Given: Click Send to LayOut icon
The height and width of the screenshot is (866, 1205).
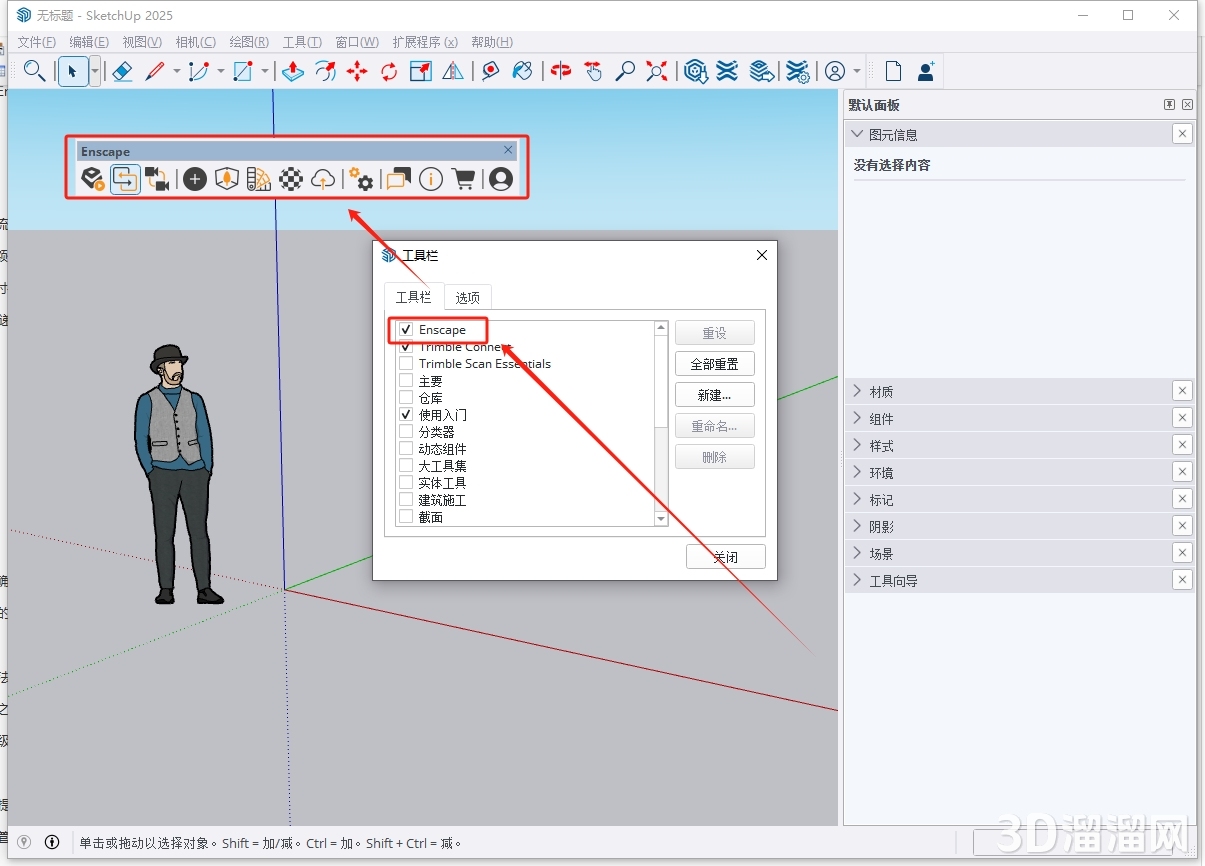Looking at the screenshot, I should click(762, 71).
